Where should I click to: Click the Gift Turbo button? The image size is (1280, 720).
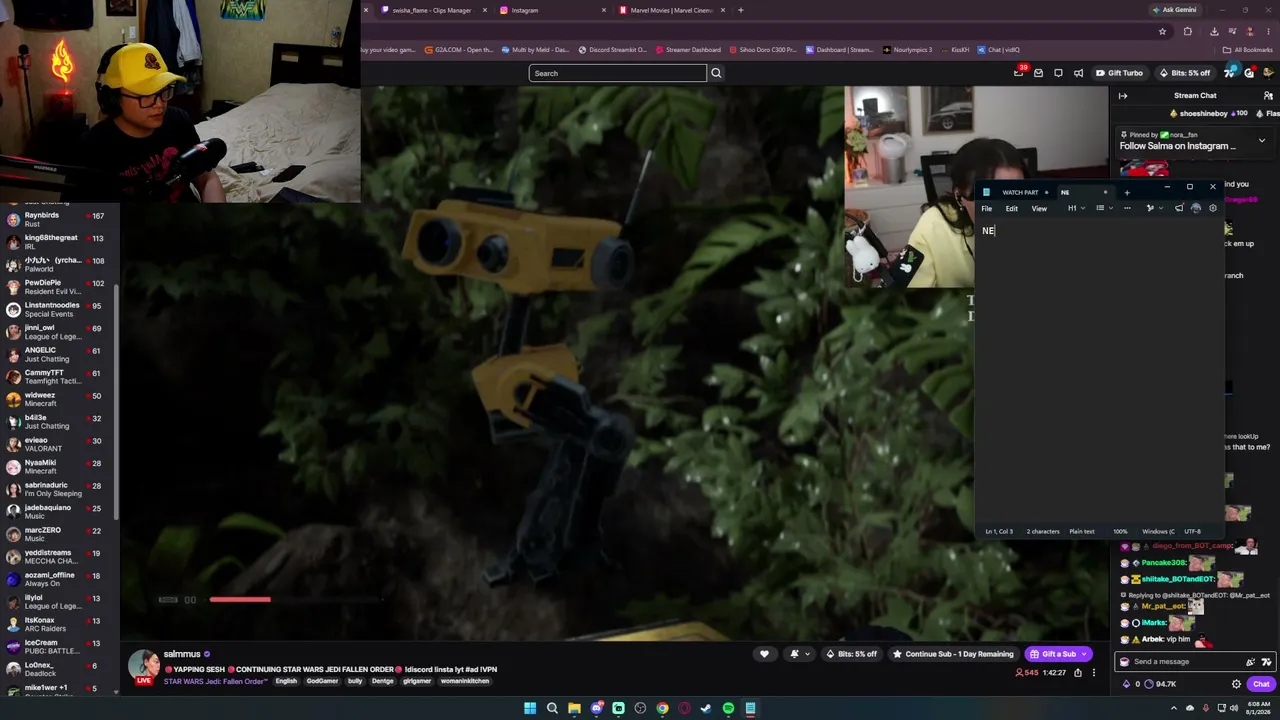point(1119,73)
